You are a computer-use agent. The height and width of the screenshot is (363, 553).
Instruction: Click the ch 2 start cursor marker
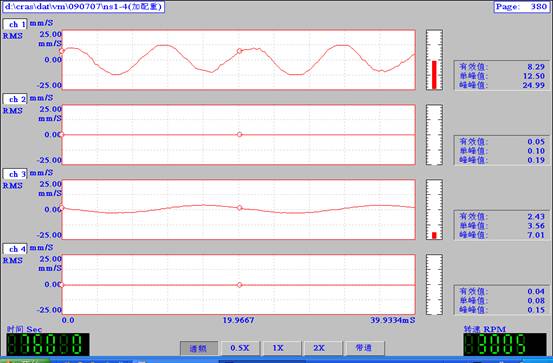tap(62, 134)
